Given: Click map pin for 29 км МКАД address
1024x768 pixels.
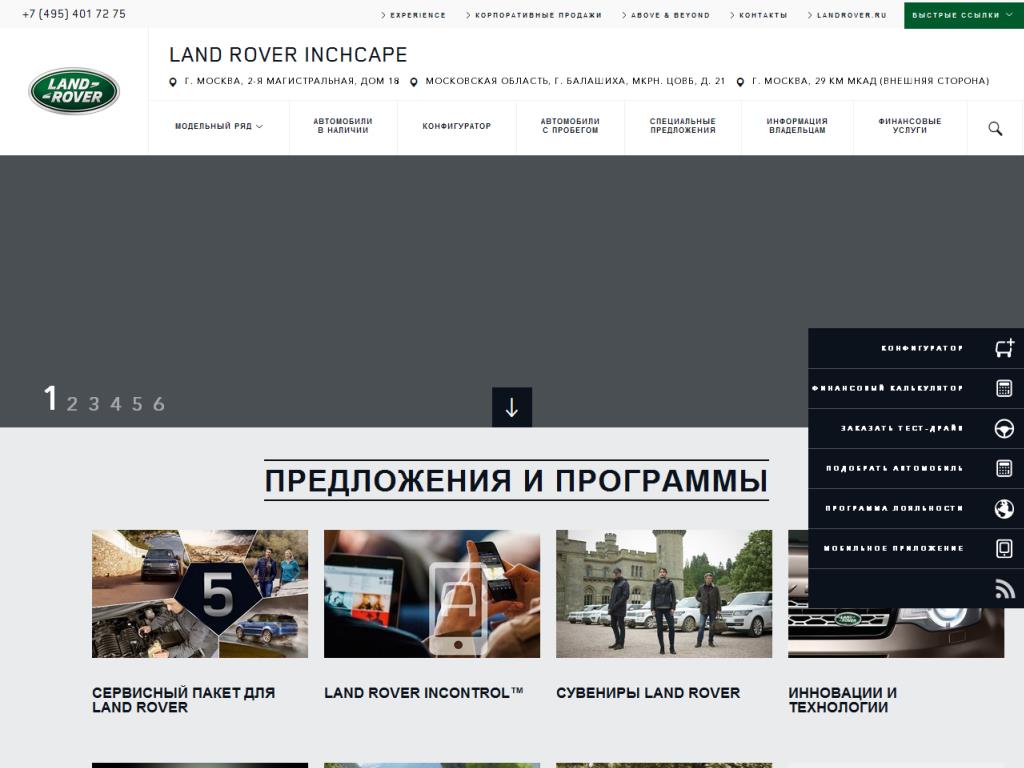Looking at the screenshot, I should (x=740, y=82).
